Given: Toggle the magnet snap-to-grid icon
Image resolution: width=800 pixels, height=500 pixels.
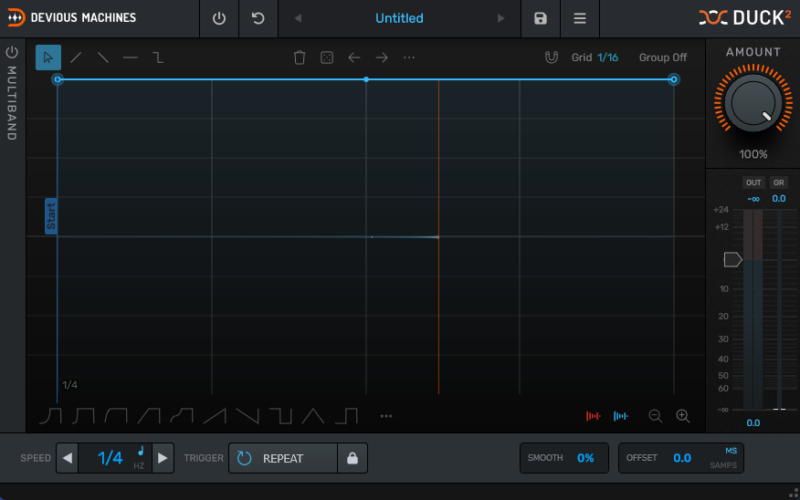Looking at the screenshot, I should [x=551, y=57].
